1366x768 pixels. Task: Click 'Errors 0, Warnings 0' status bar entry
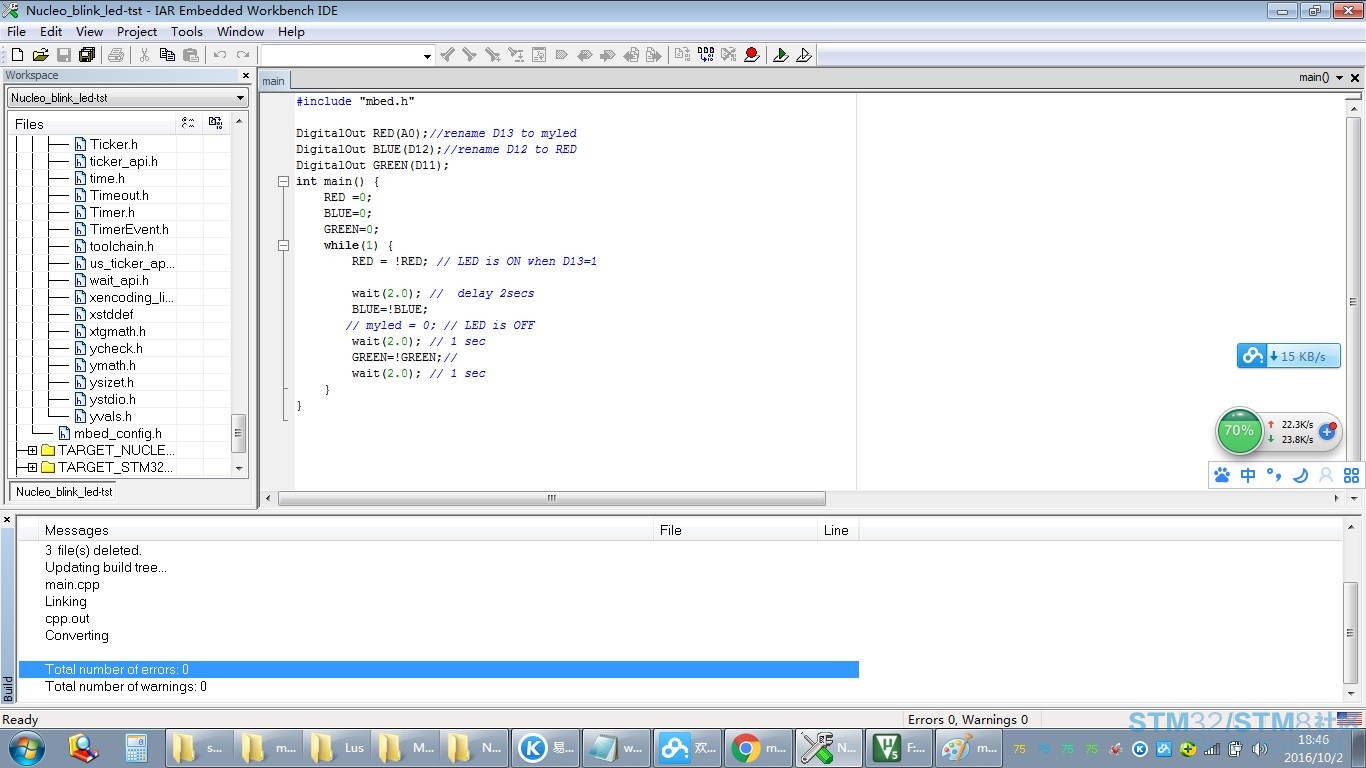tap(968, 720)
